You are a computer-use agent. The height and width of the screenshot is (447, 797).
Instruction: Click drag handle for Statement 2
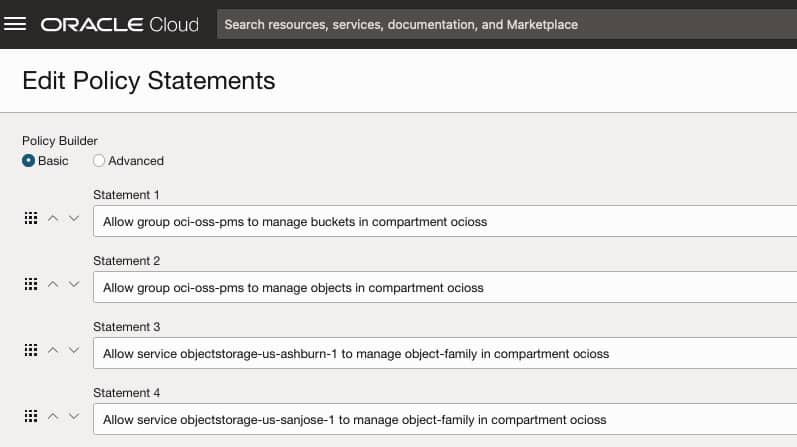tap(30, 285)
